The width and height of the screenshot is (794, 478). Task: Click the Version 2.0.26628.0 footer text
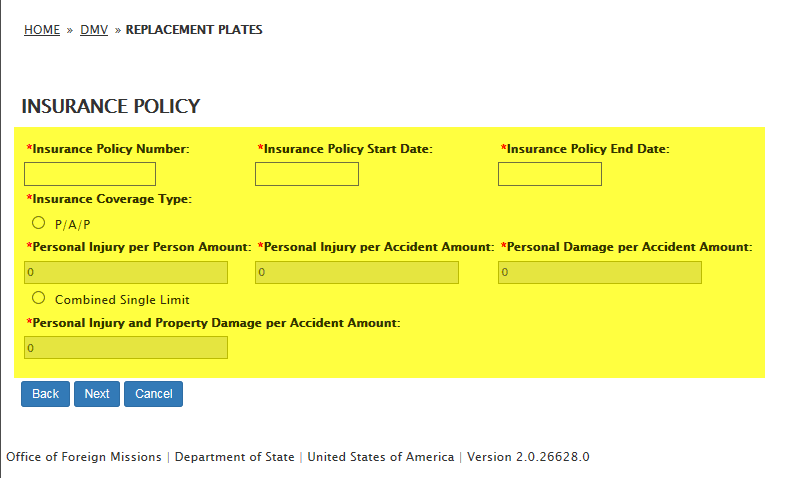pos(528,457)
